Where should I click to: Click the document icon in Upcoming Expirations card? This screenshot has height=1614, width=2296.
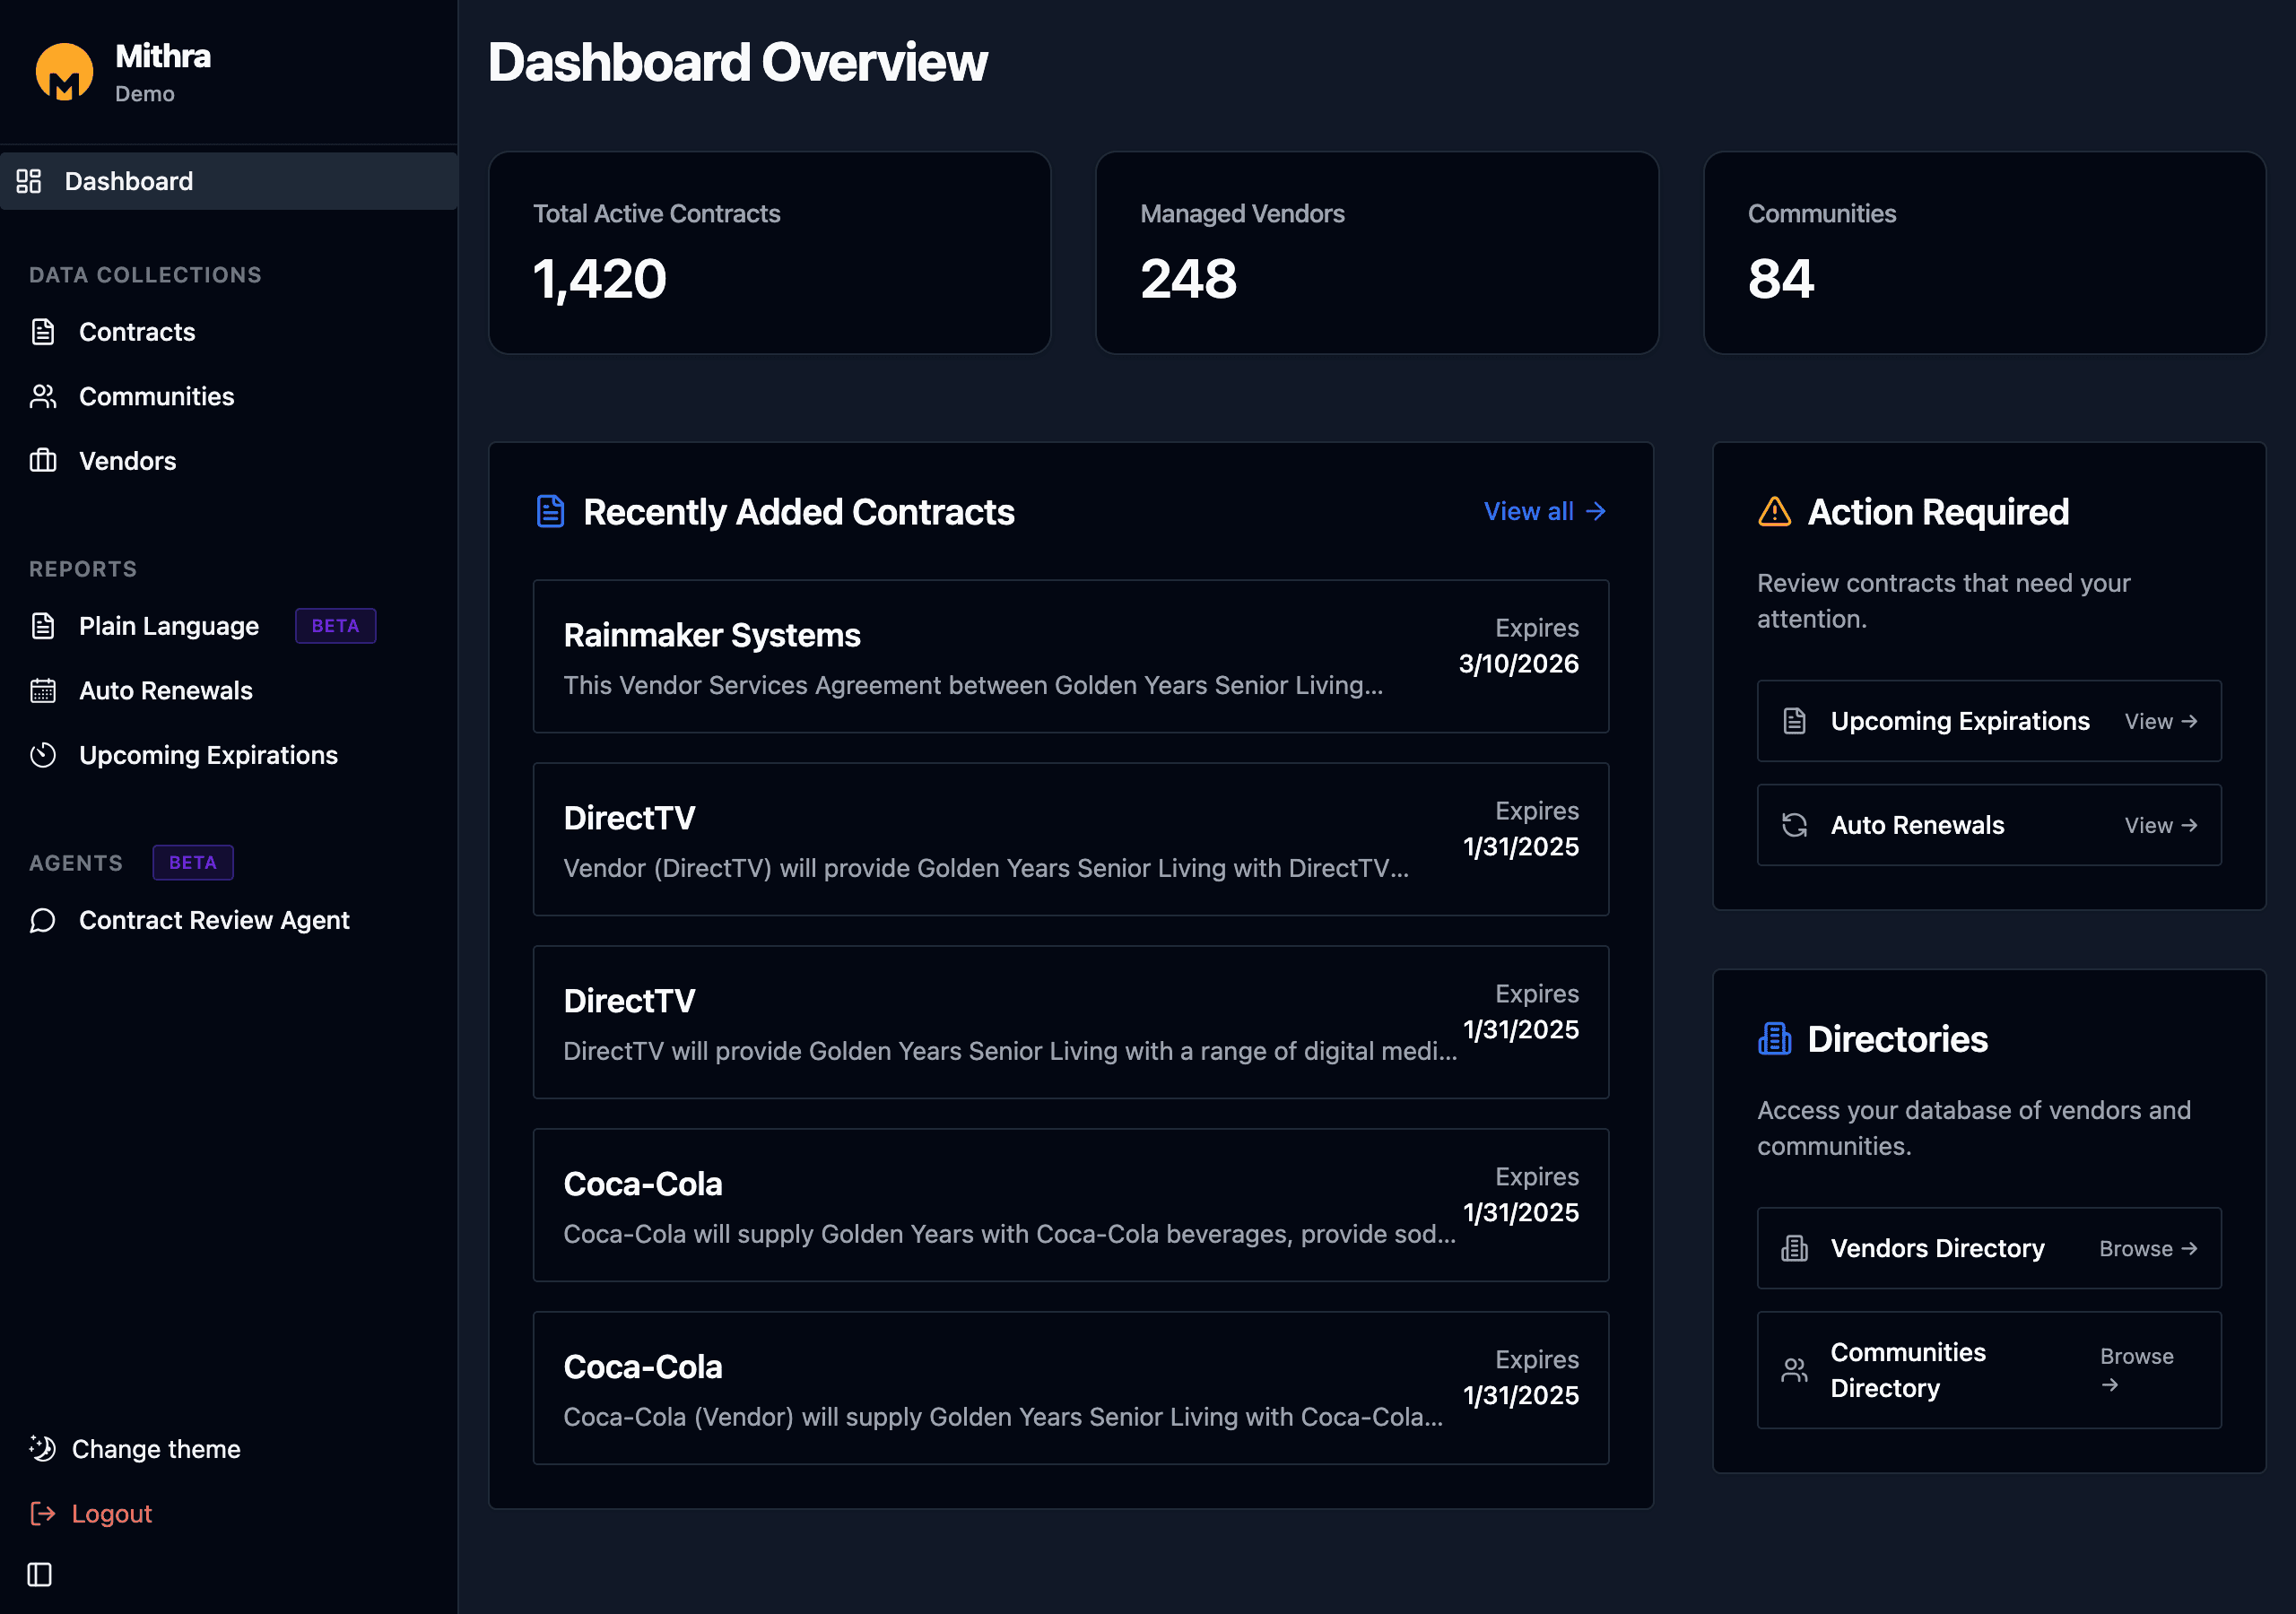1795,721
